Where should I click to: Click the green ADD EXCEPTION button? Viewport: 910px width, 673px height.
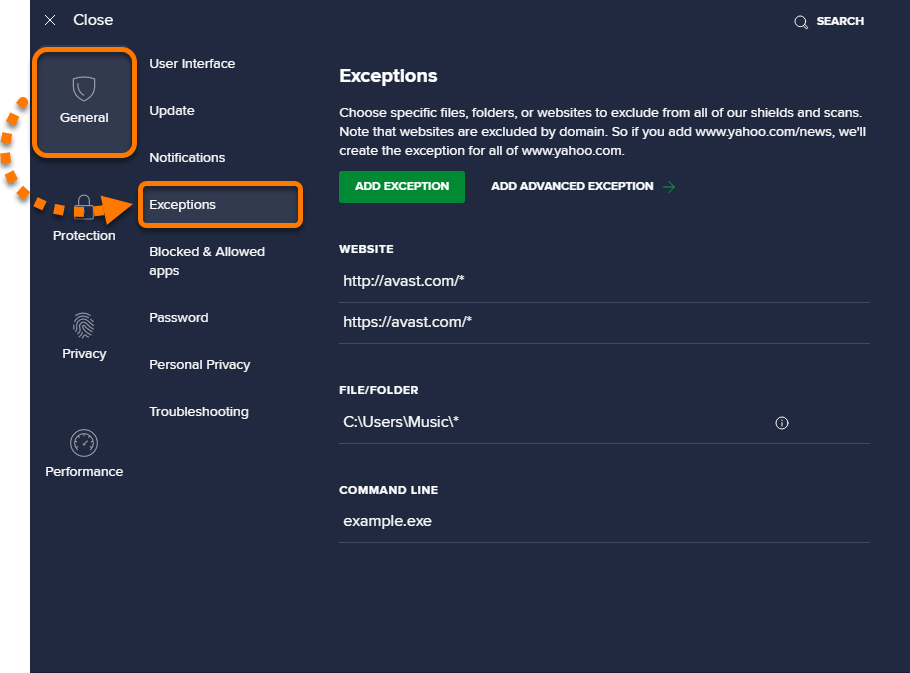coord(402,187)
